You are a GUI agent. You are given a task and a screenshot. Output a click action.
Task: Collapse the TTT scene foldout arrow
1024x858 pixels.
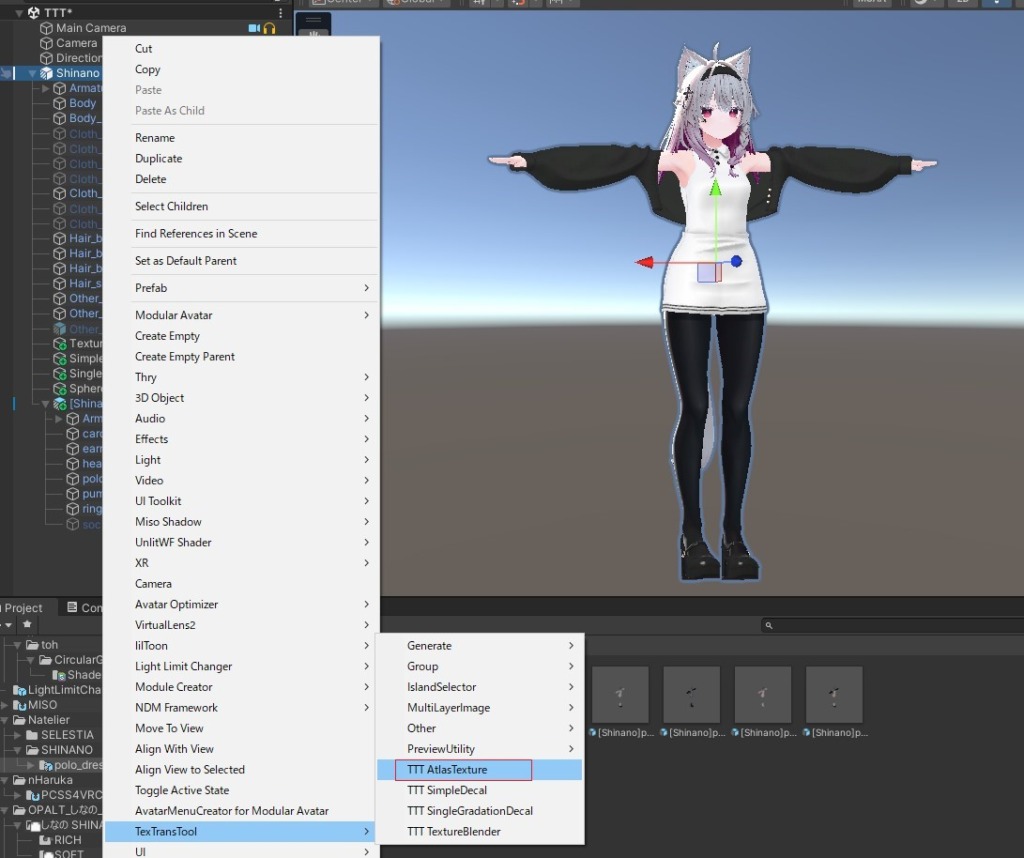[19, 12]
